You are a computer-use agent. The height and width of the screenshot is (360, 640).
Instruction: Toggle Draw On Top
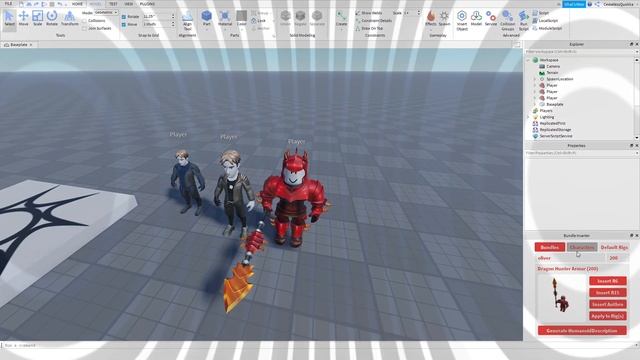pos(369,28)
